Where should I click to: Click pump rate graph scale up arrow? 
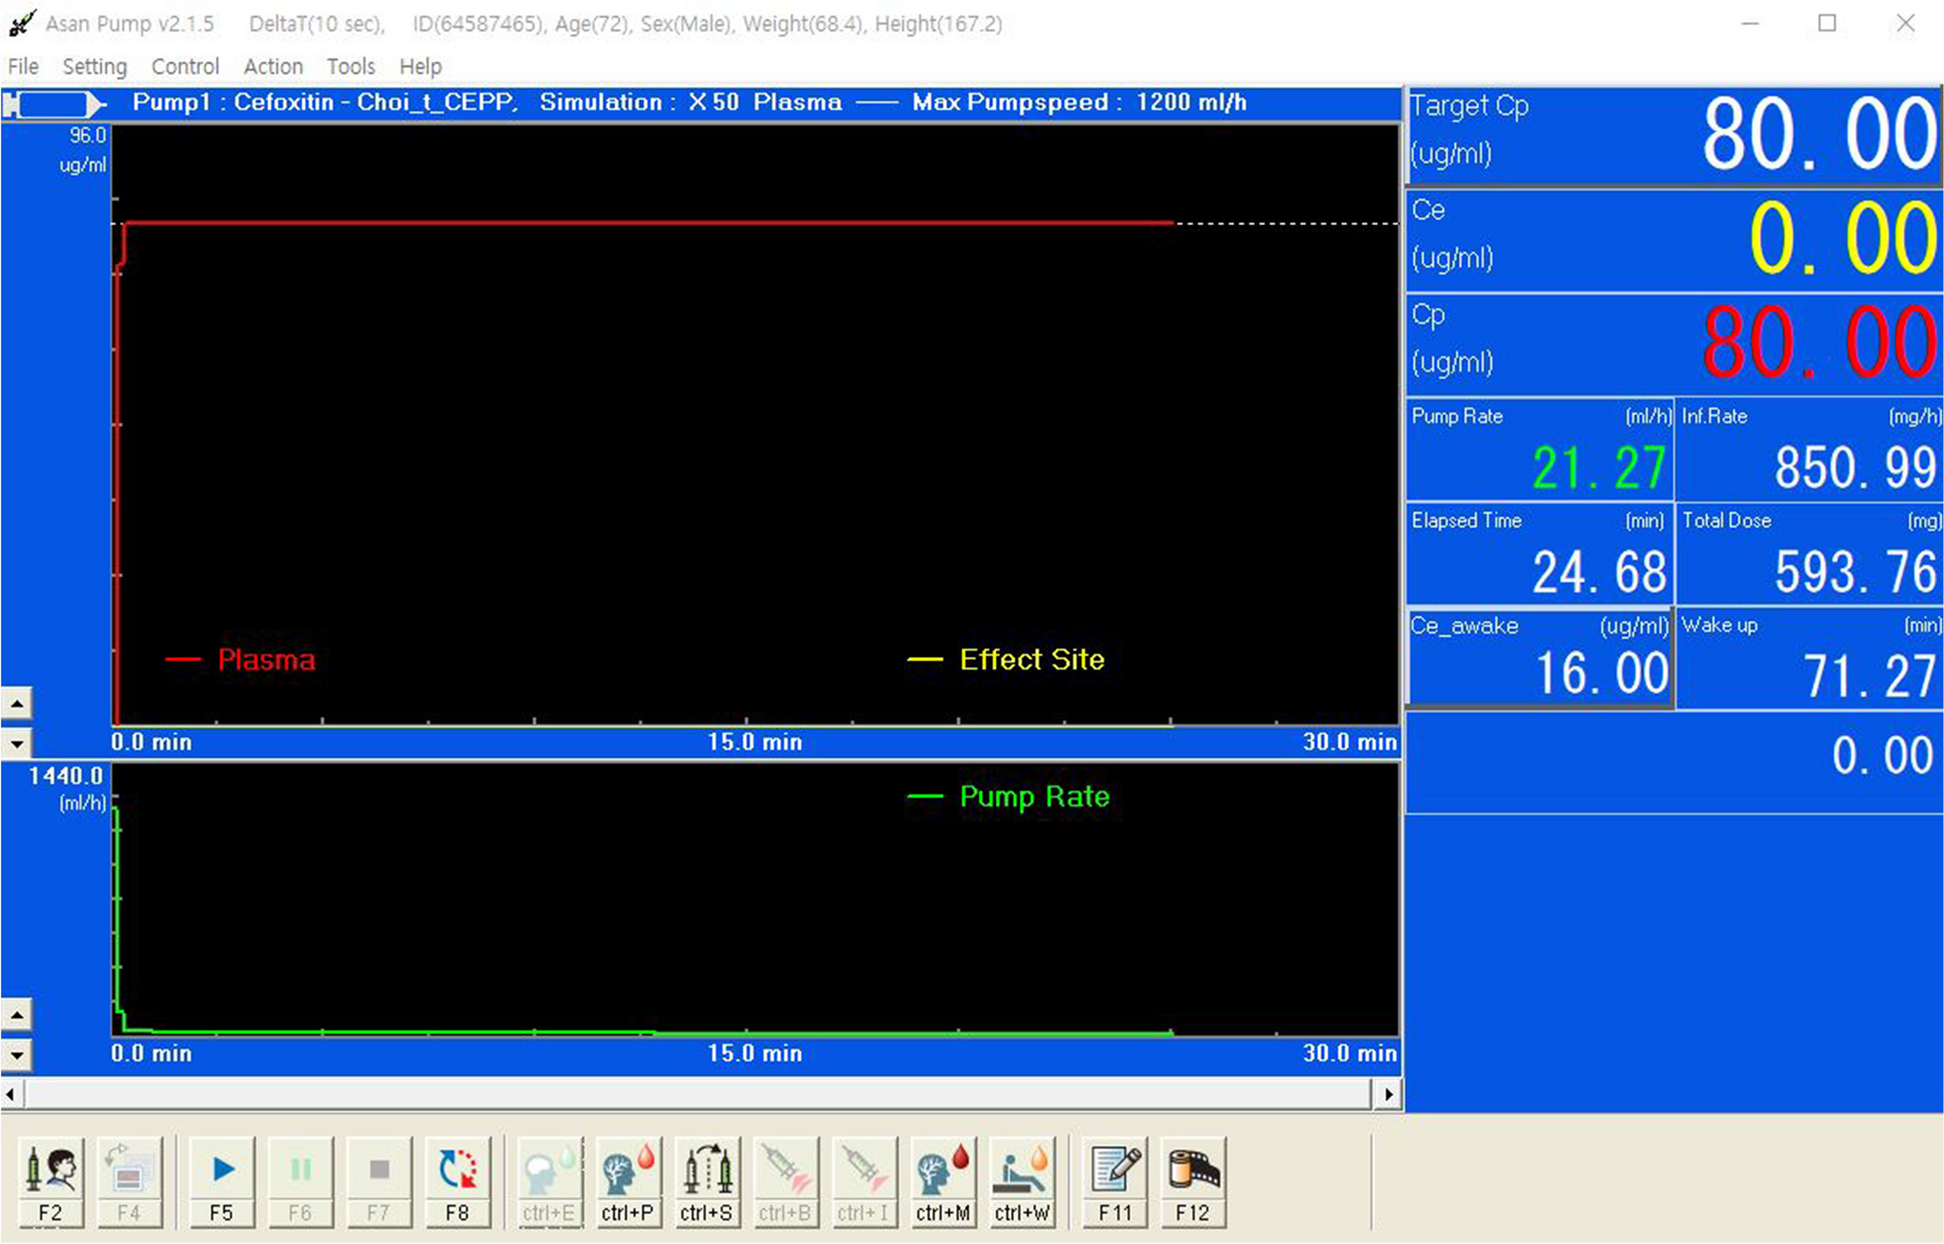17,1015
